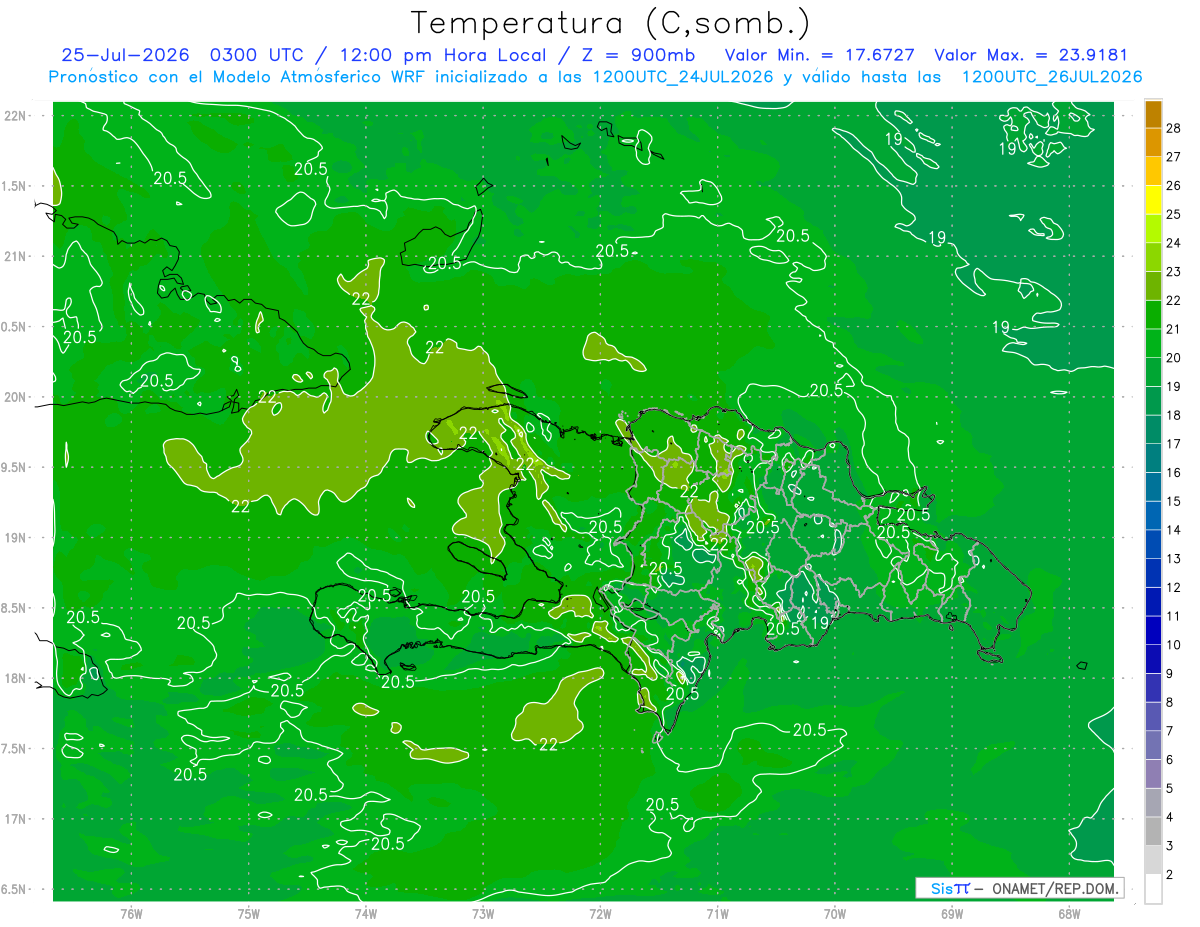Click the light gray swatch between labels 2 and 3

(1153, 860)
